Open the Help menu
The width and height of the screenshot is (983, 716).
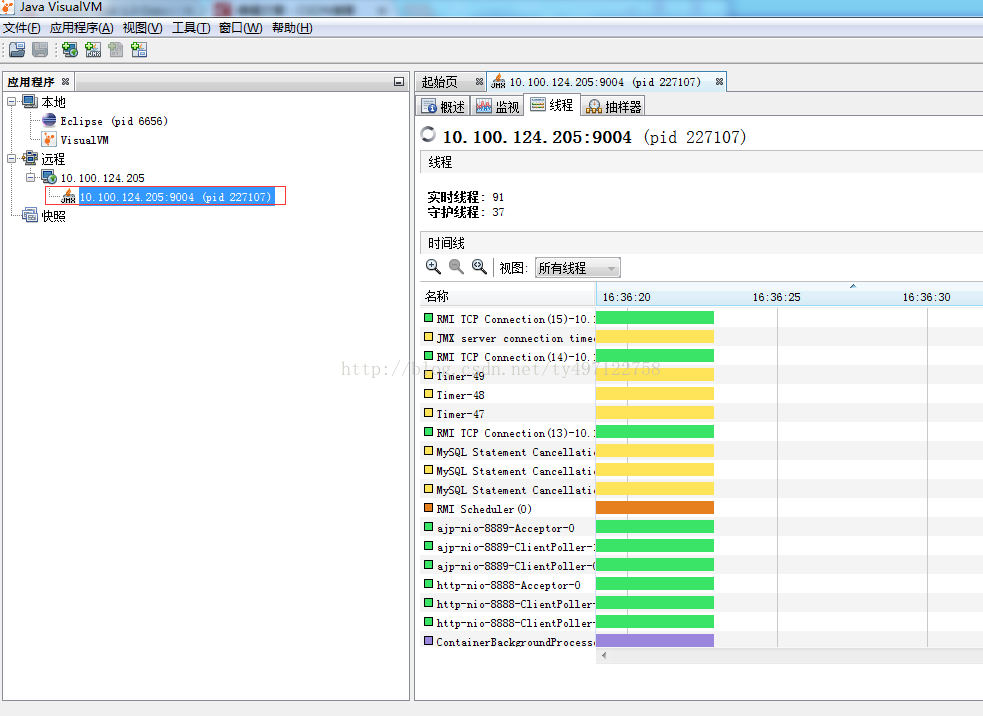(x=292, y=28)
